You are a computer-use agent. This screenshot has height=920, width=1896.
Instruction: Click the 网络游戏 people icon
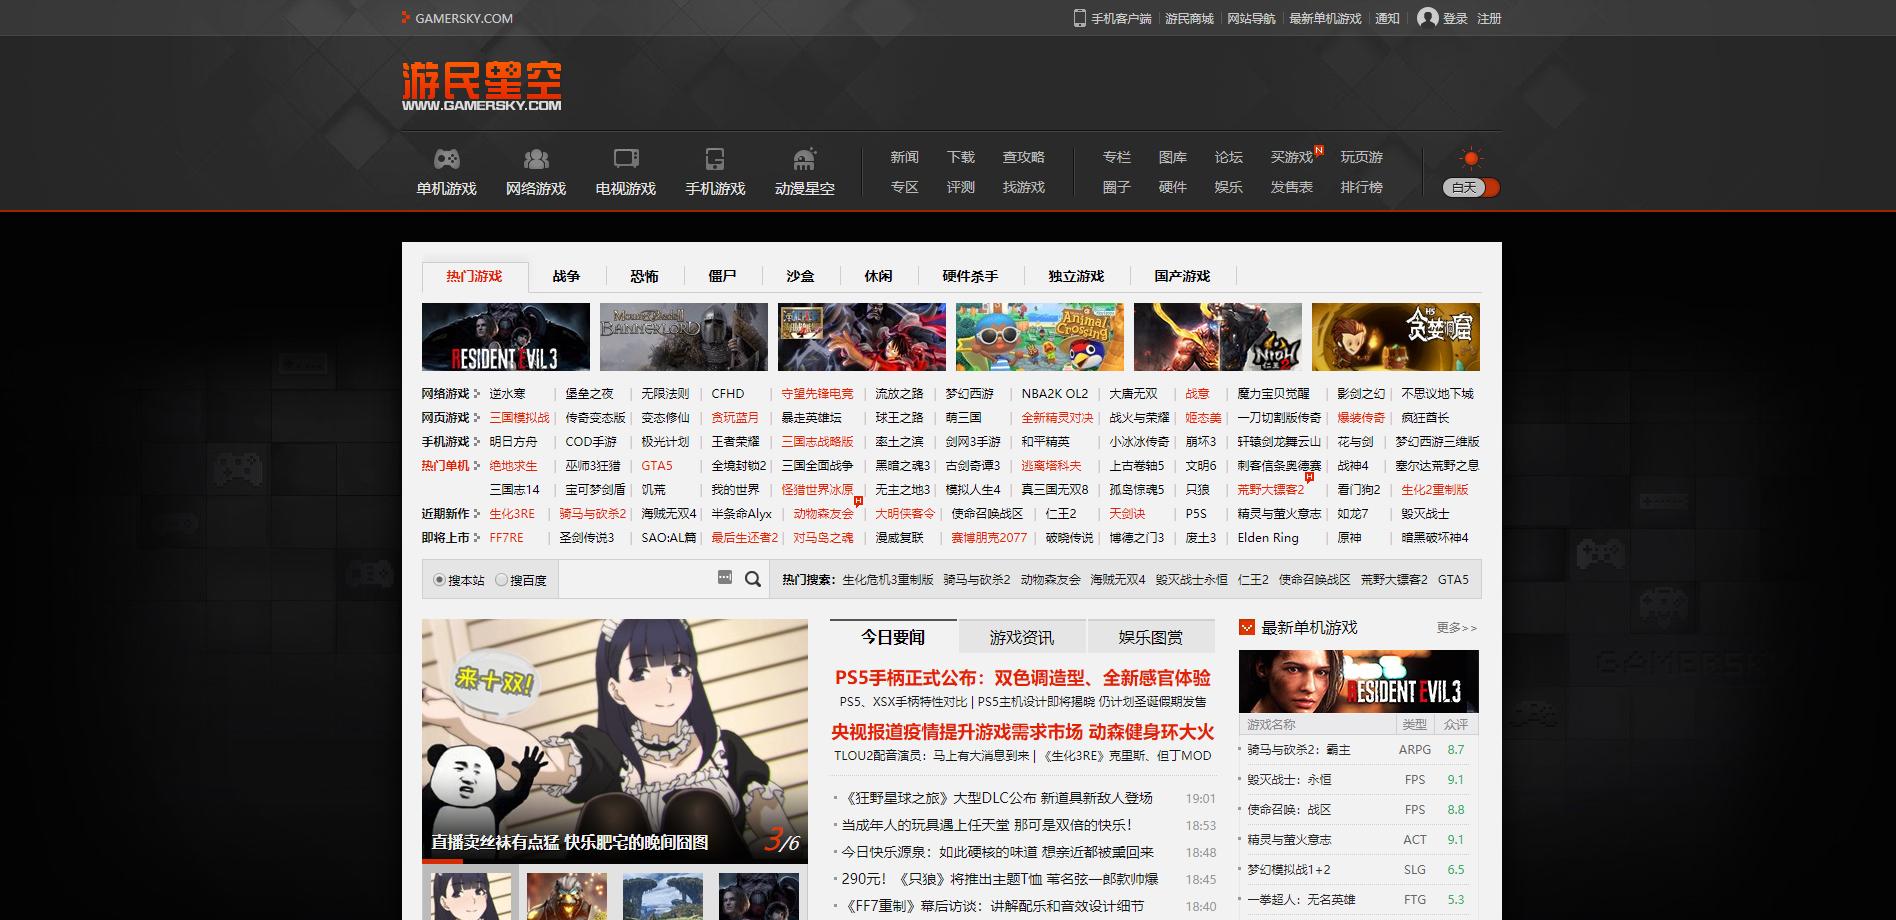click(536, 159)
